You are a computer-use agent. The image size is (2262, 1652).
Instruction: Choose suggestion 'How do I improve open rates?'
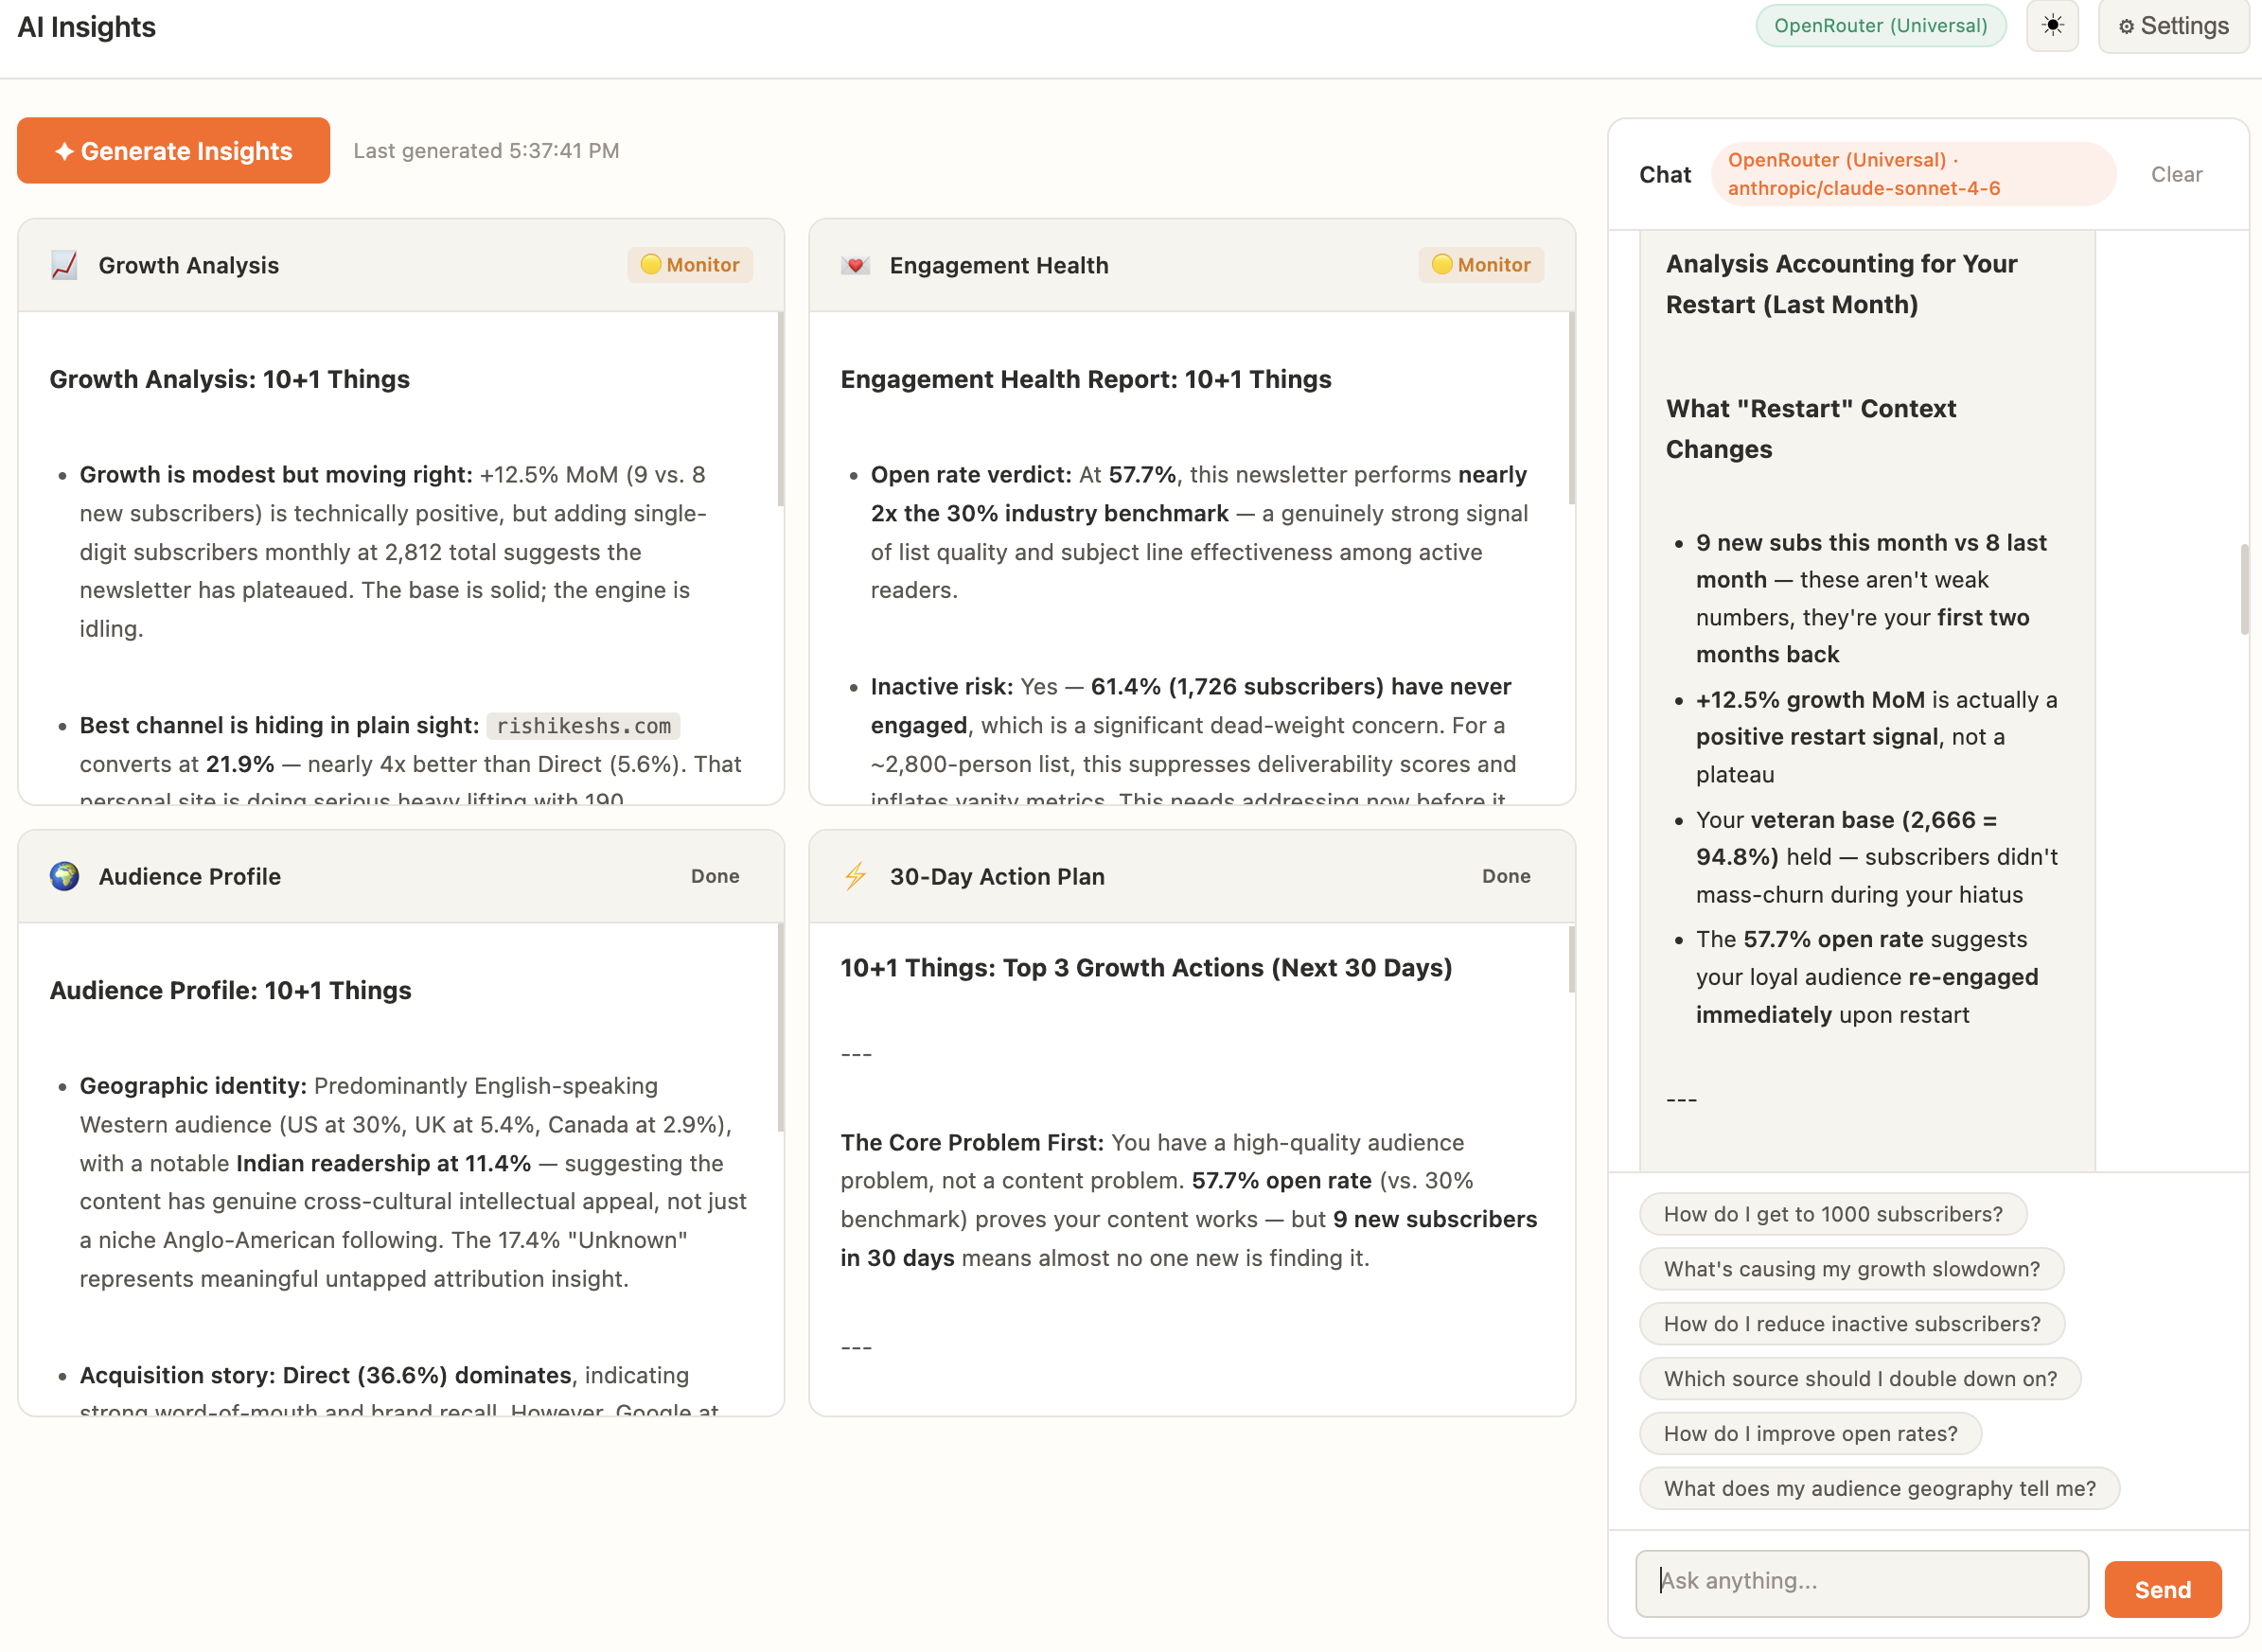[1810, 1434]
